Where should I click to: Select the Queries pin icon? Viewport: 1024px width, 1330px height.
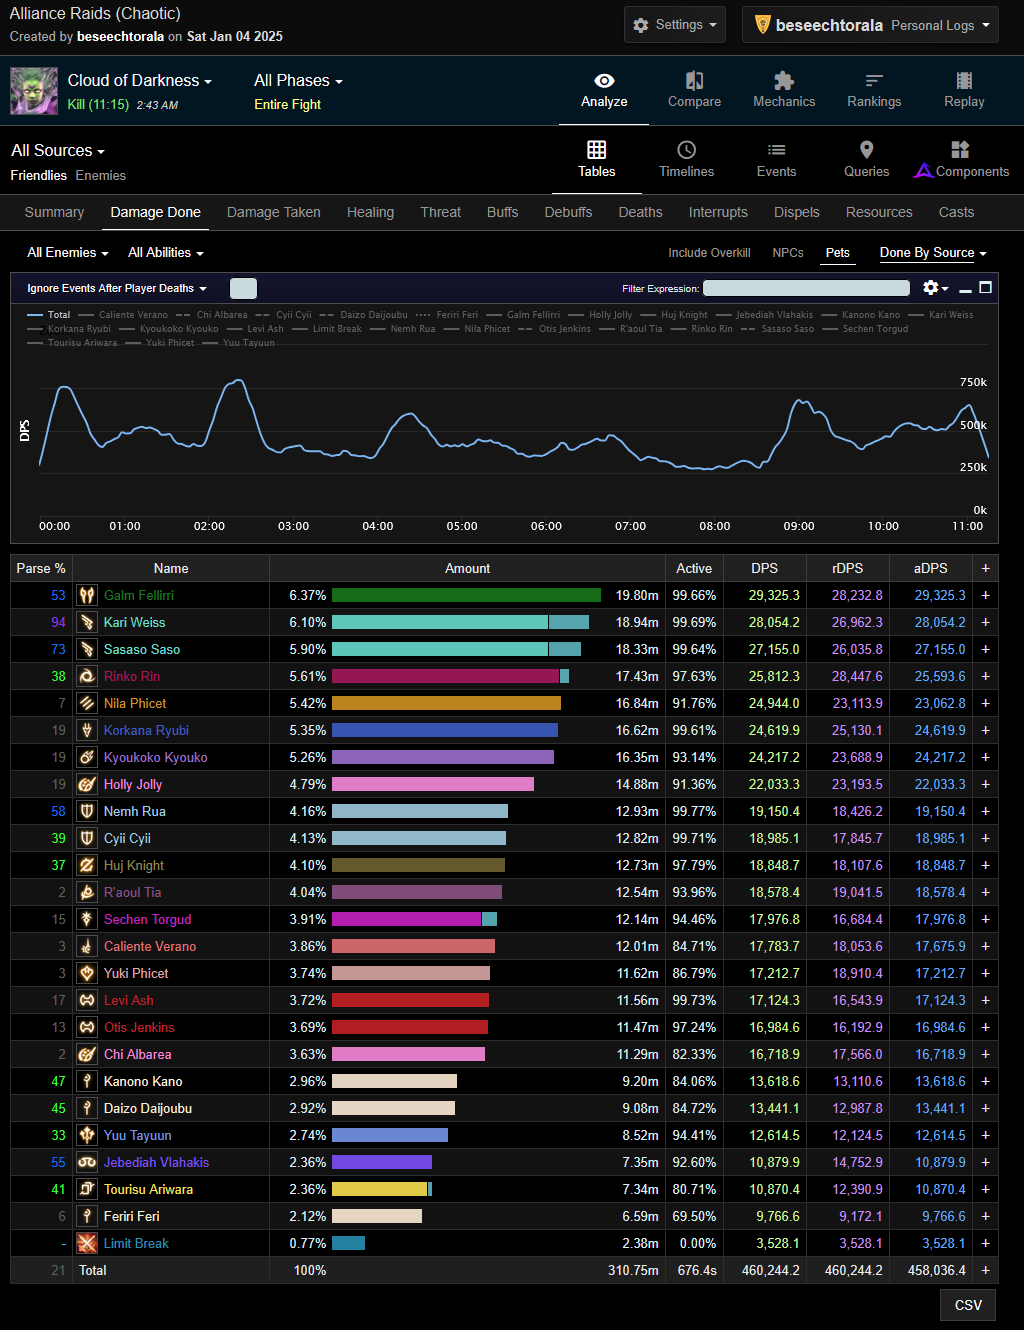click(x=866, y=150)
